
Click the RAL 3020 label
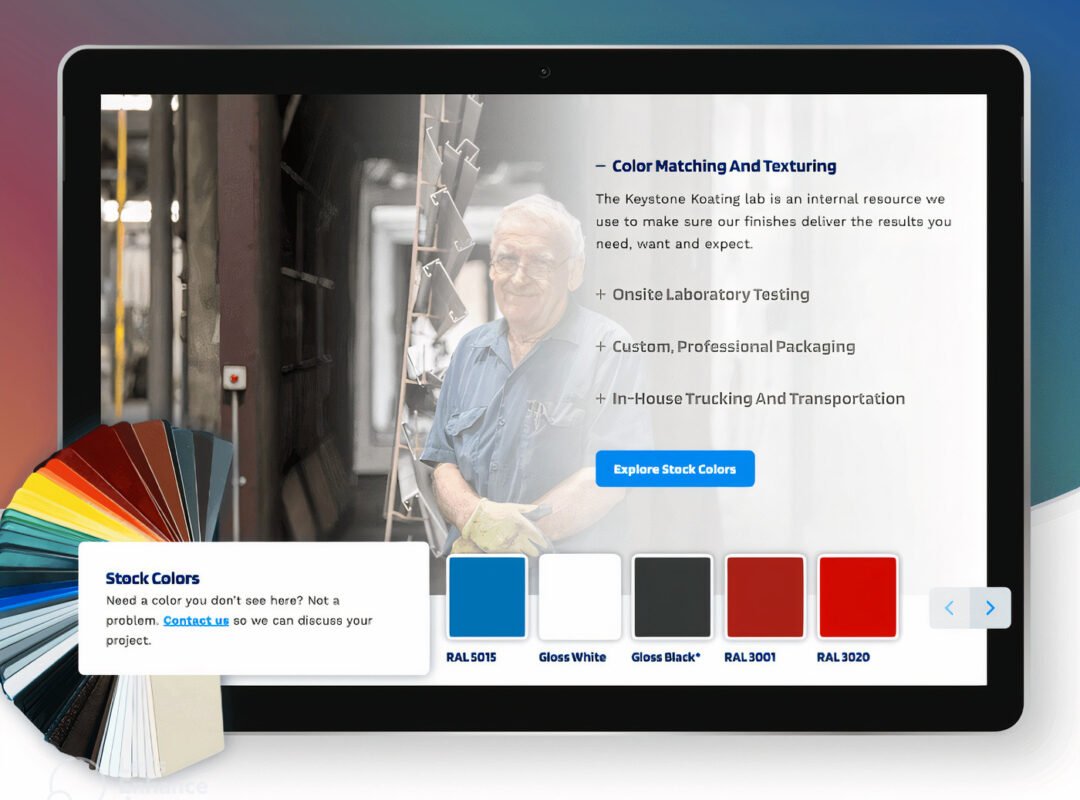point(843,657)
